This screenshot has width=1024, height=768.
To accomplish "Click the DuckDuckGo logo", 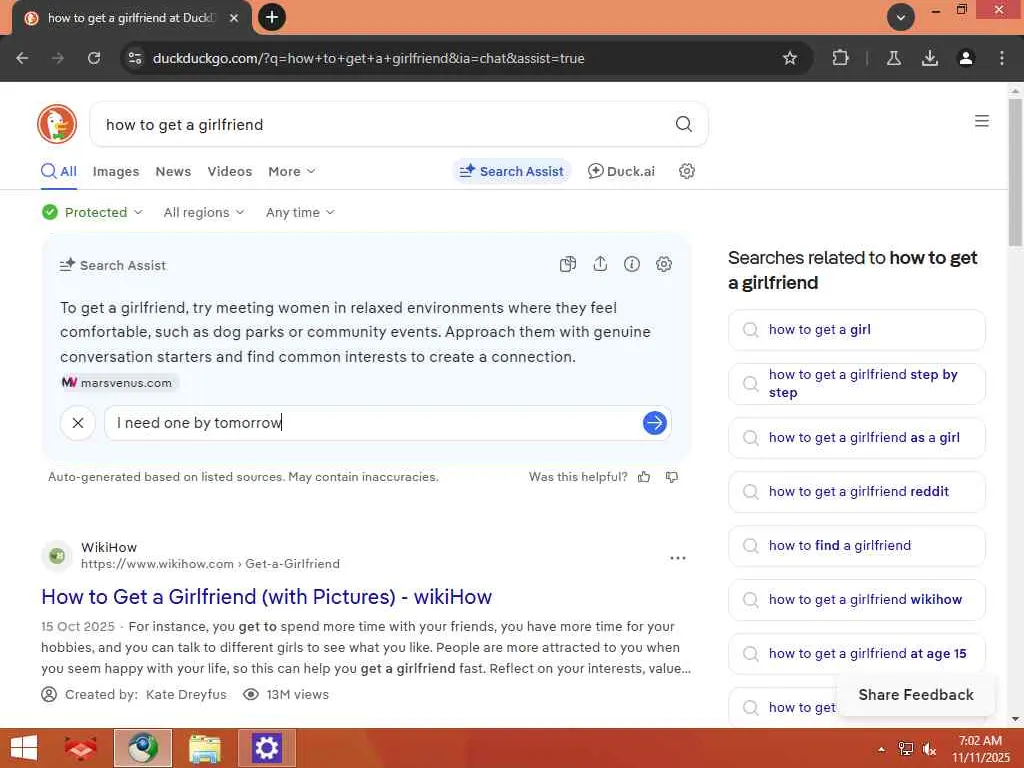I will point(57,123).
